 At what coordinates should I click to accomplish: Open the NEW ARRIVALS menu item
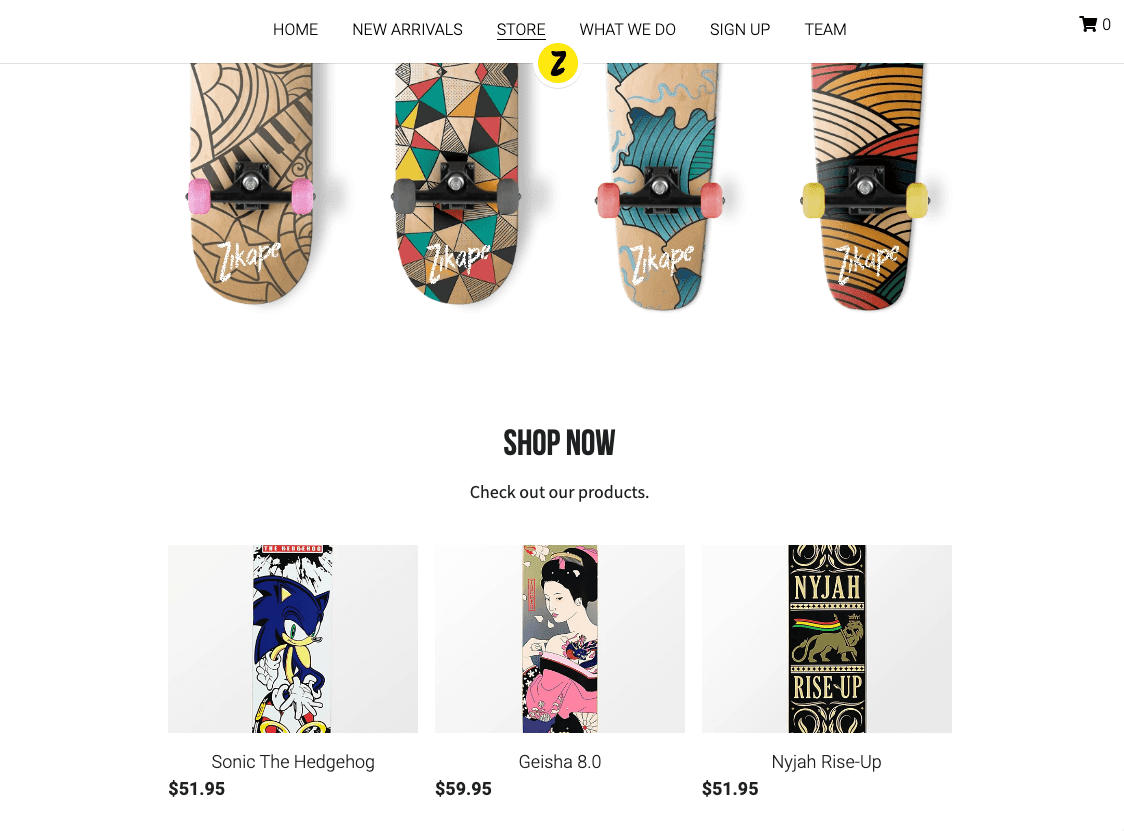407,29
